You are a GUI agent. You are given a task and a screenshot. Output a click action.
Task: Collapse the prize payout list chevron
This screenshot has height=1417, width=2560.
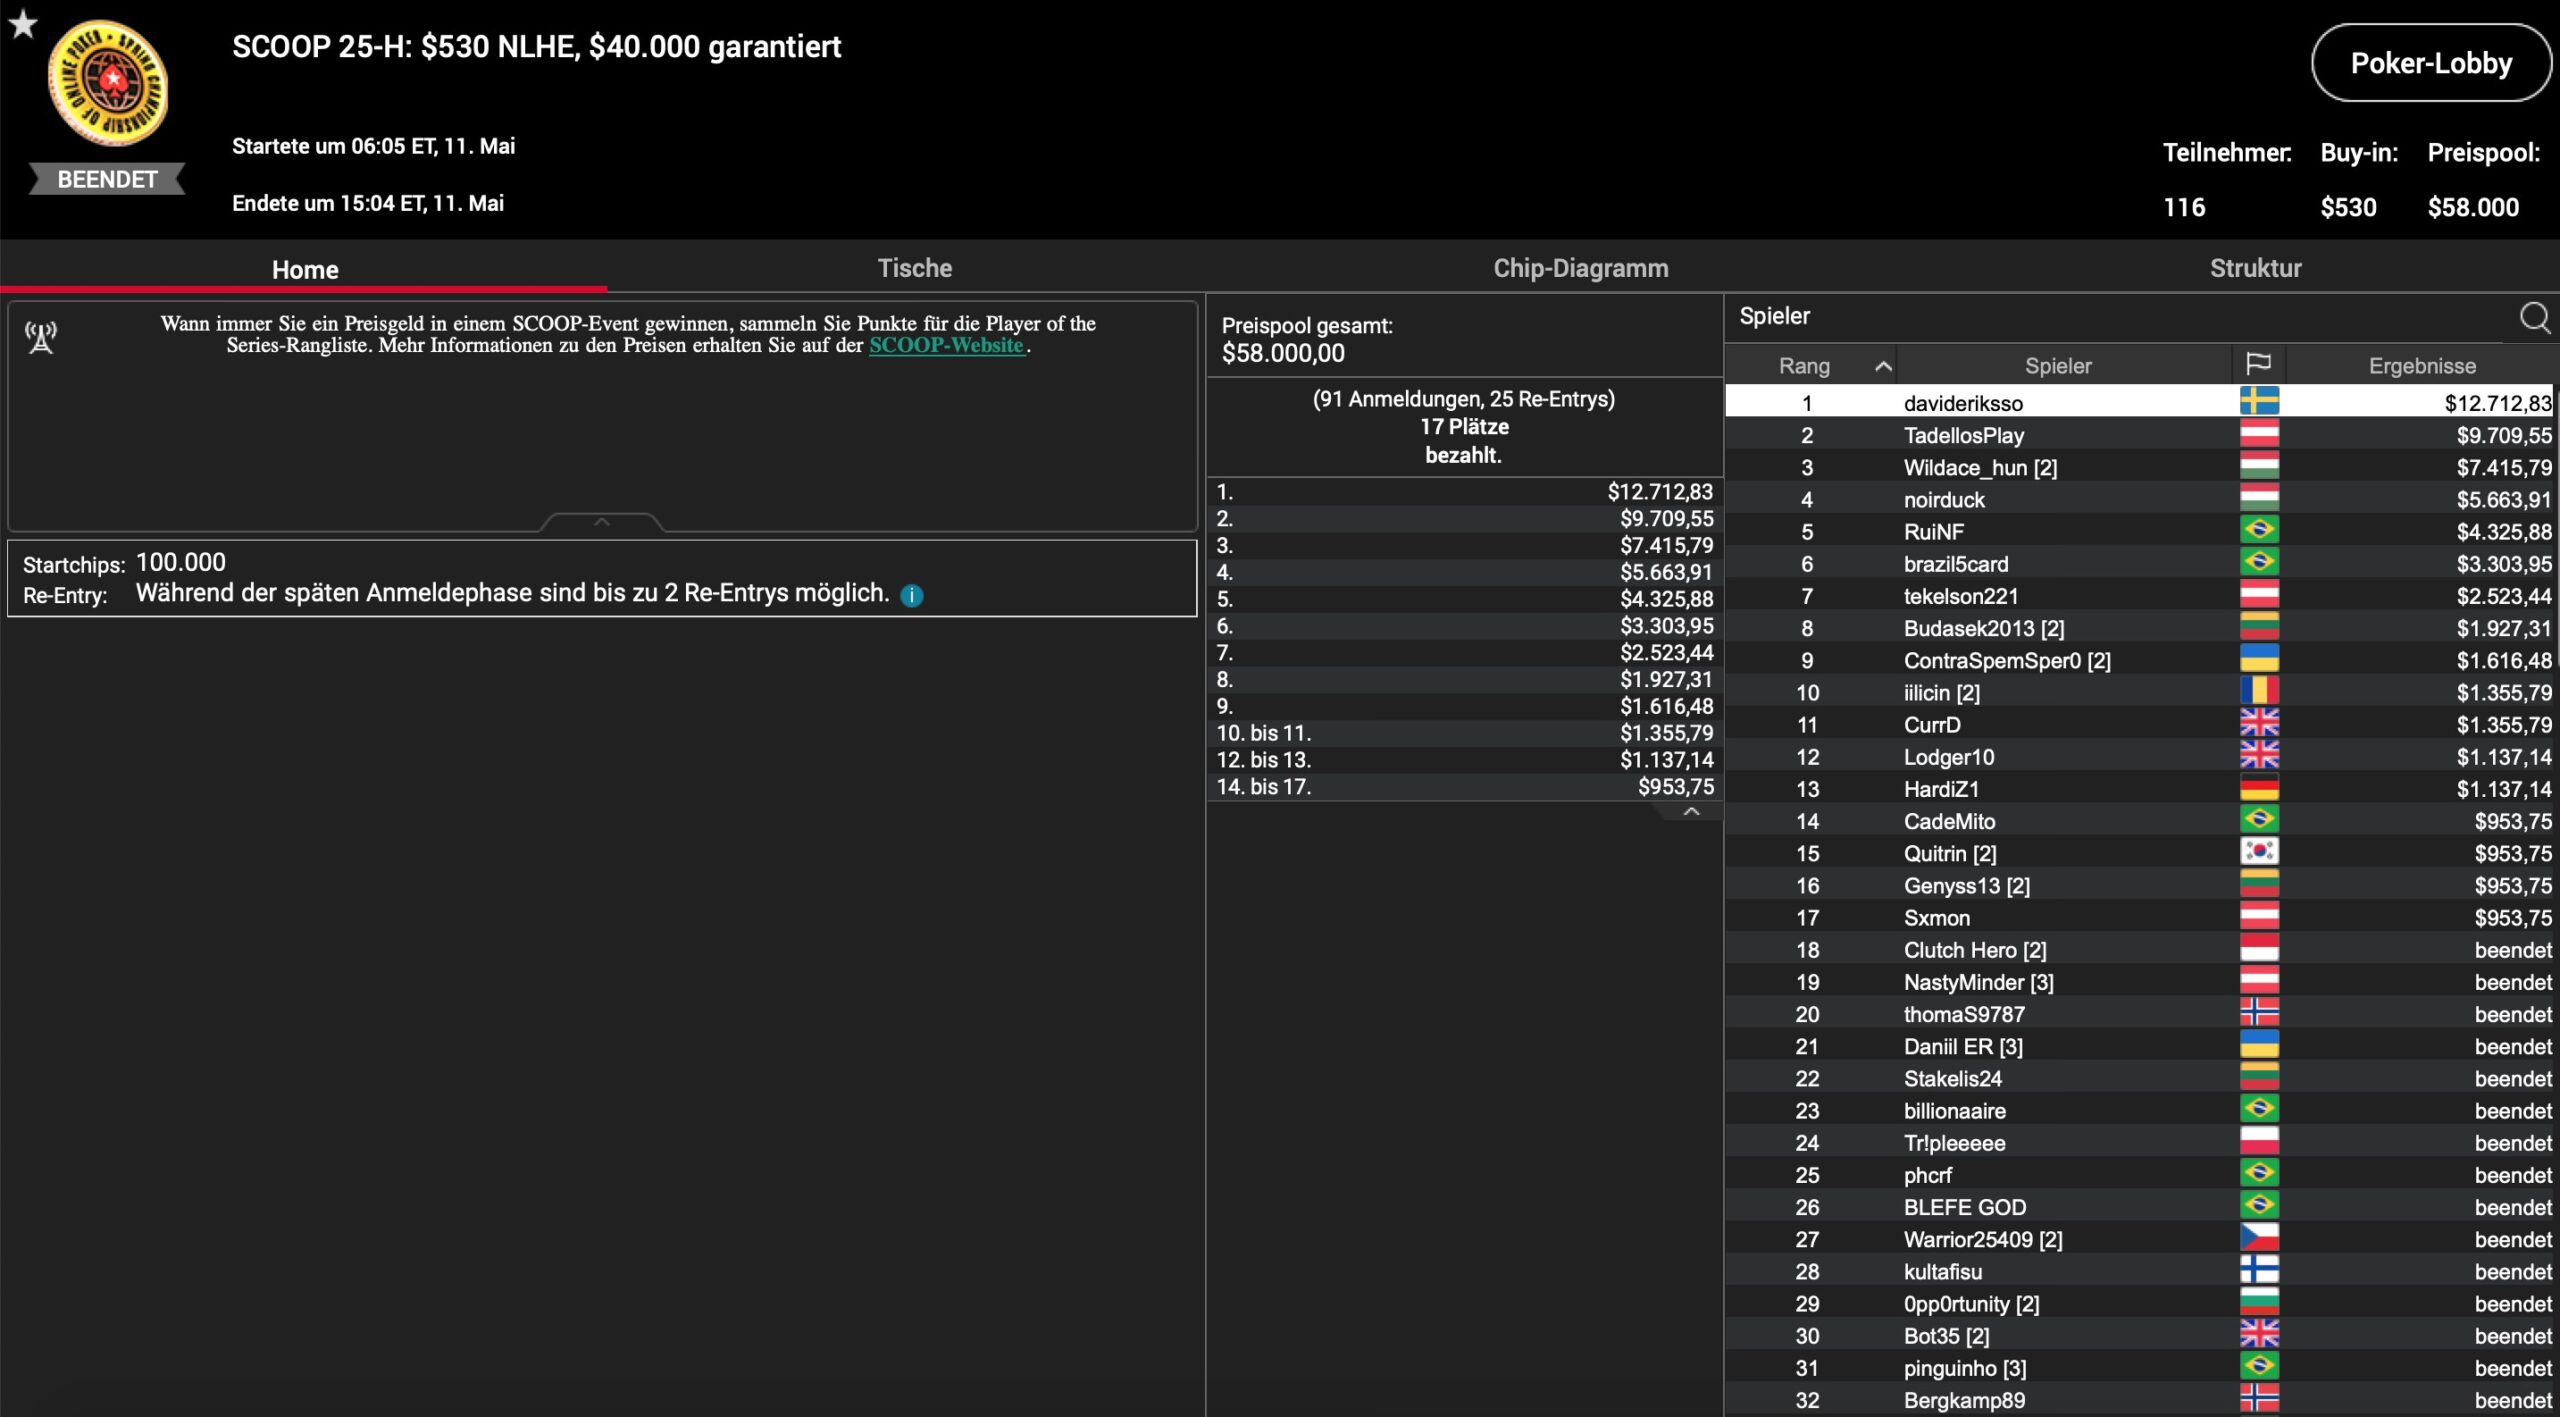[1691, 811]
